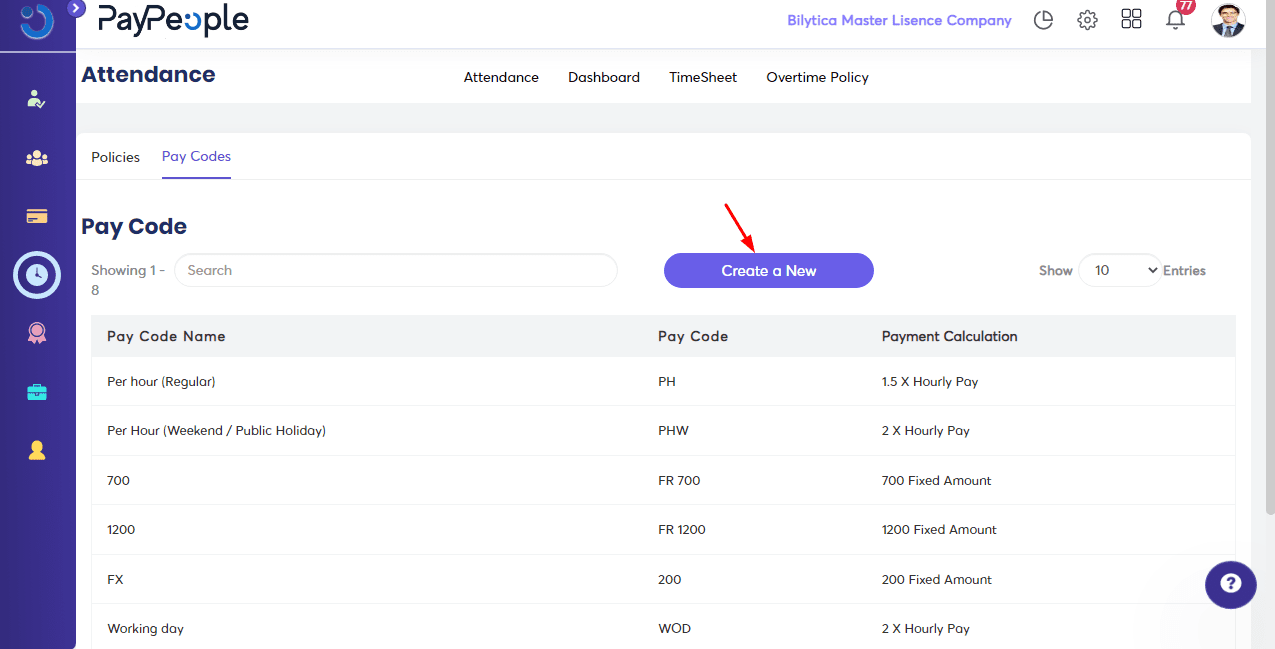This screenshot has width=1275, height=649.
Task: Open the Overtime Policy menu item
Action: click(817, 77)
